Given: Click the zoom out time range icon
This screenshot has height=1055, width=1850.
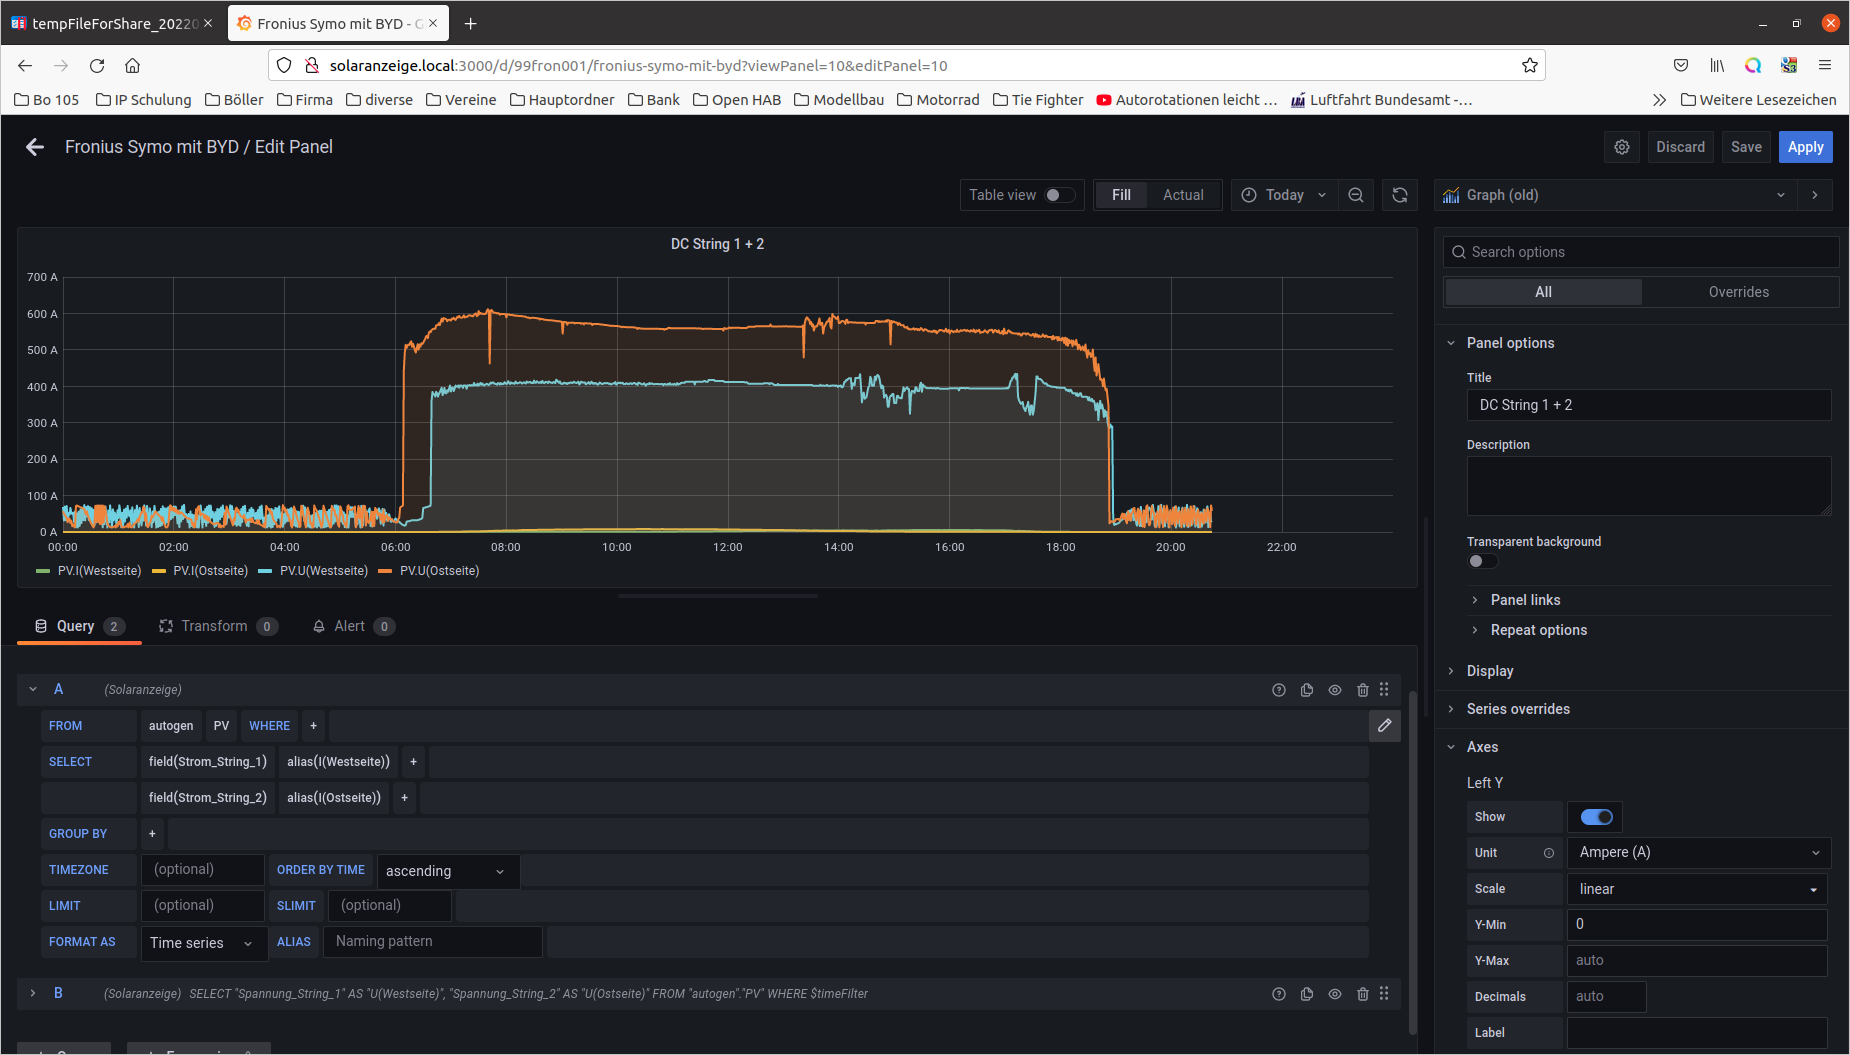Looking at the screenshot, I should click(x=1356, y=195).
